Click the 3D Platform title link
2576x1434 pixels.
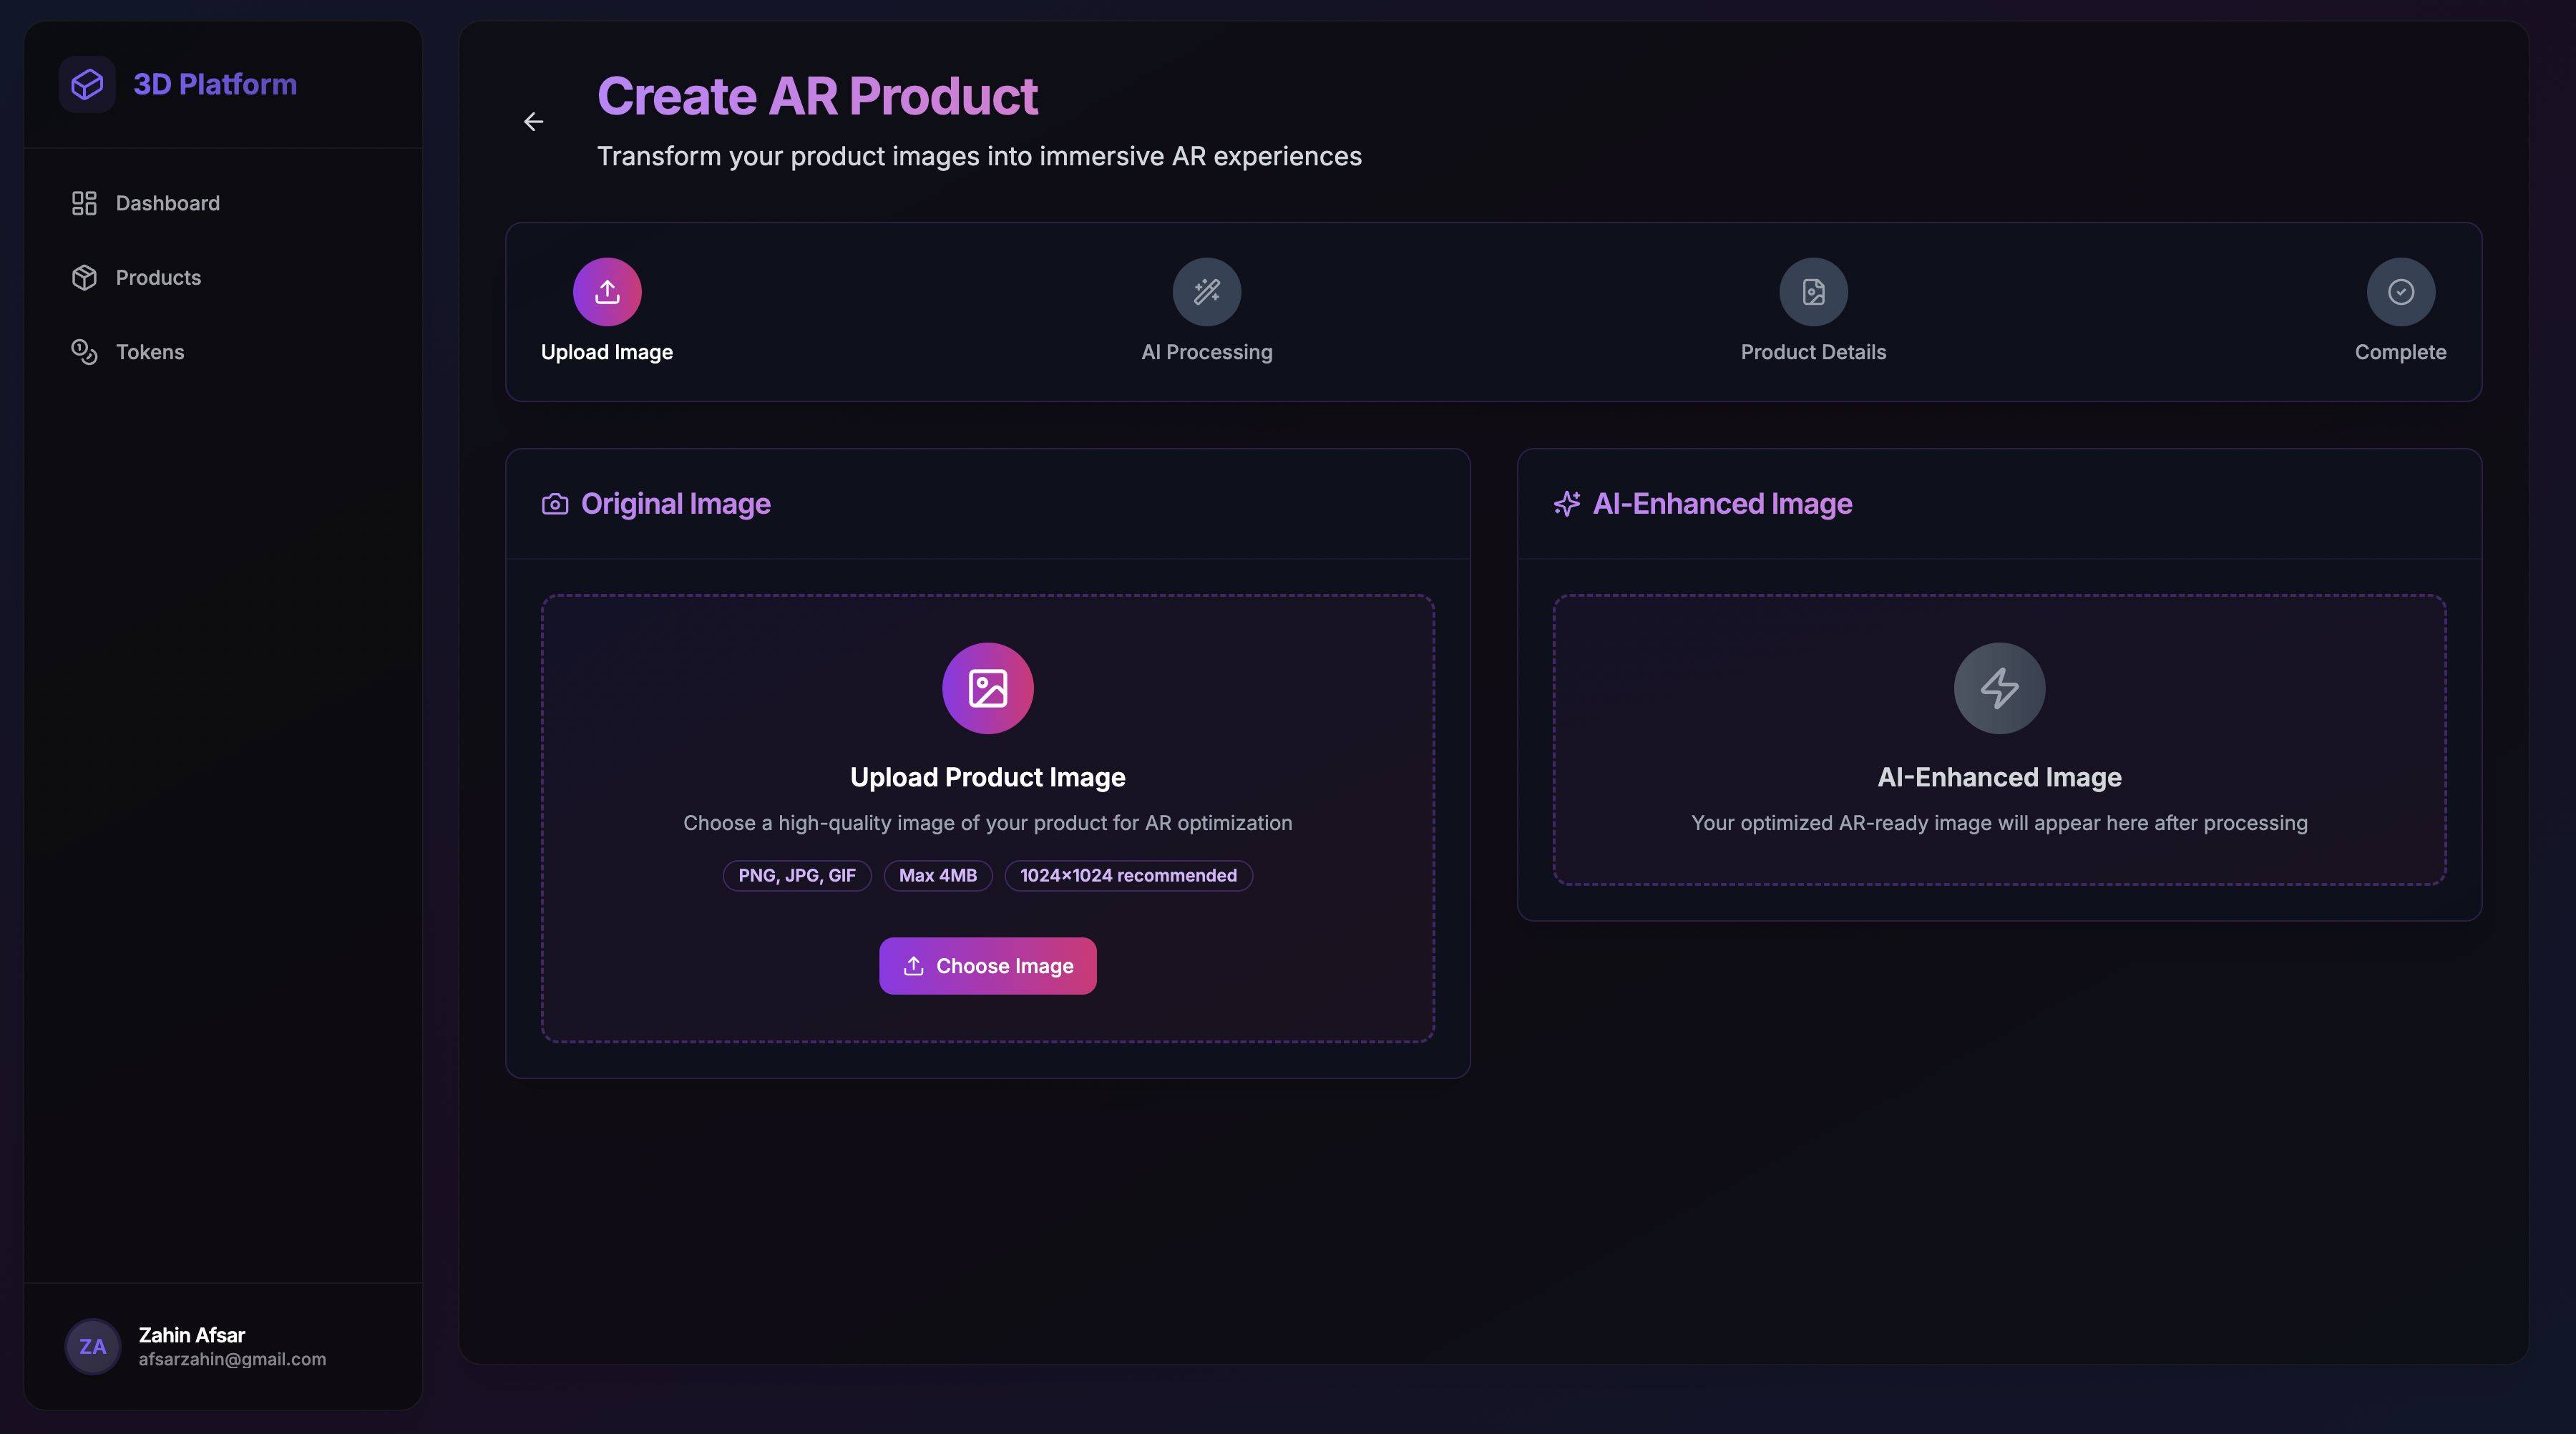215,84
